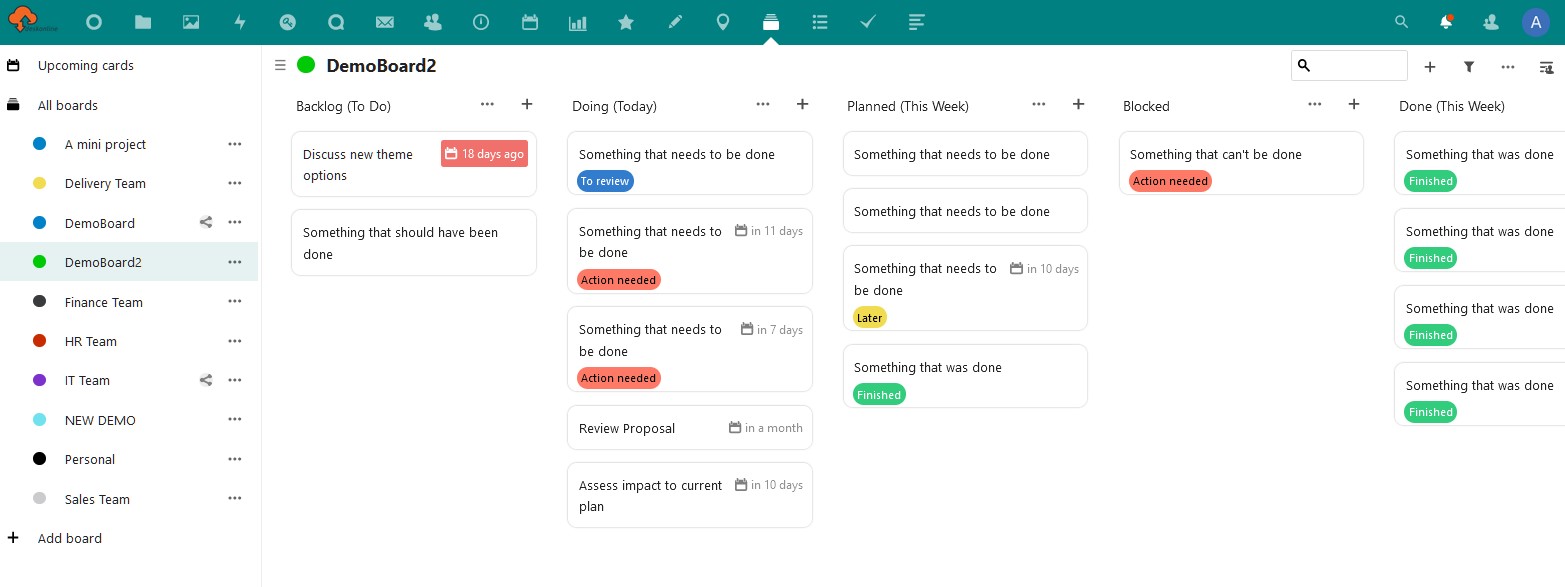Open the Notes pencil app icon

tap(675, 22)
